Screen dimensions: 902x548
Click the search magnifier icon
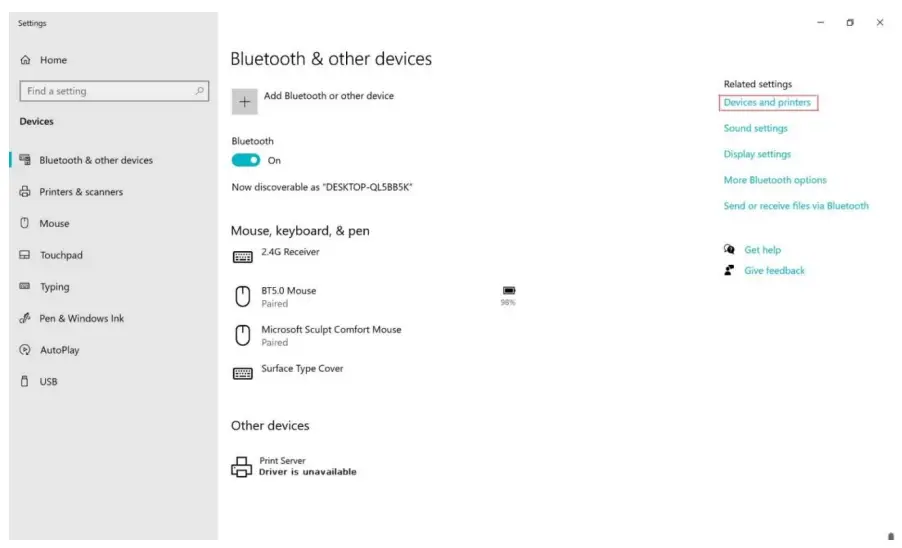pos(201,91)
